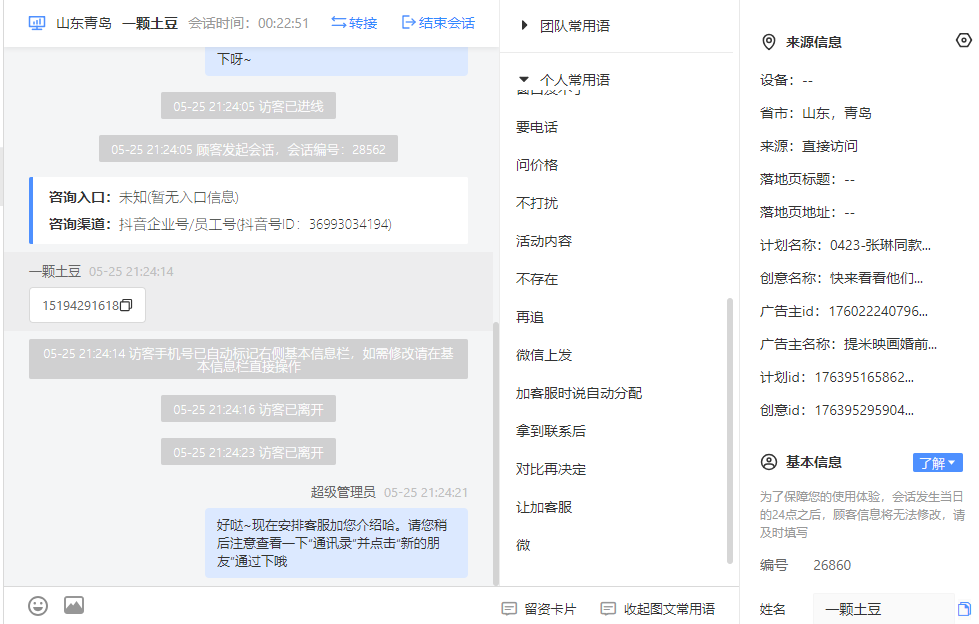This screenshot has height=624, width=979.
Task: Click the 计划名称 0423-张琳同款 value
Action: (880, 245)
